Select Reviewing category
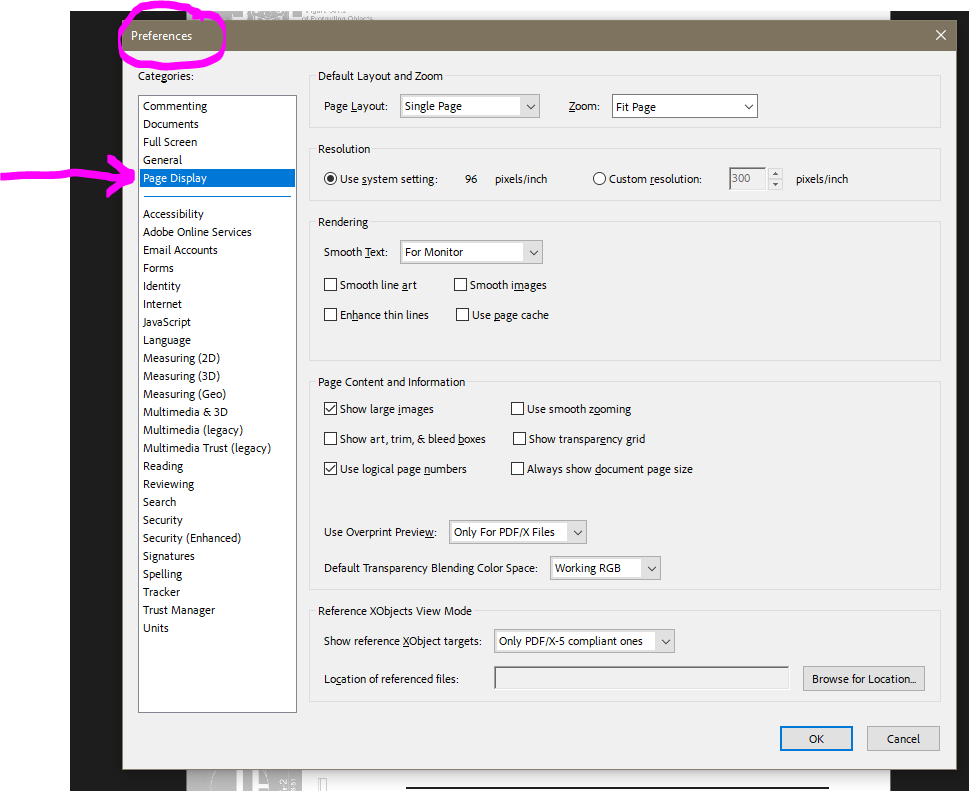 (168, 484)
